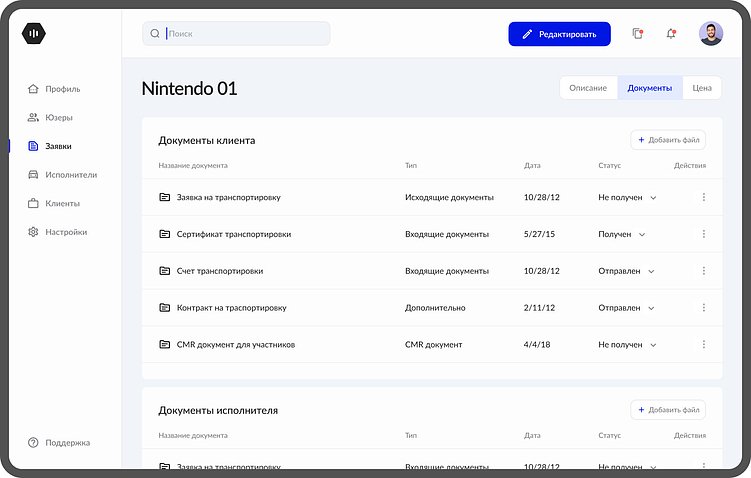The height and width of the screenshot is (478, 751).
Task: Expand status dropdown for Счет транспортировки
Action: [x=651, y=272]
